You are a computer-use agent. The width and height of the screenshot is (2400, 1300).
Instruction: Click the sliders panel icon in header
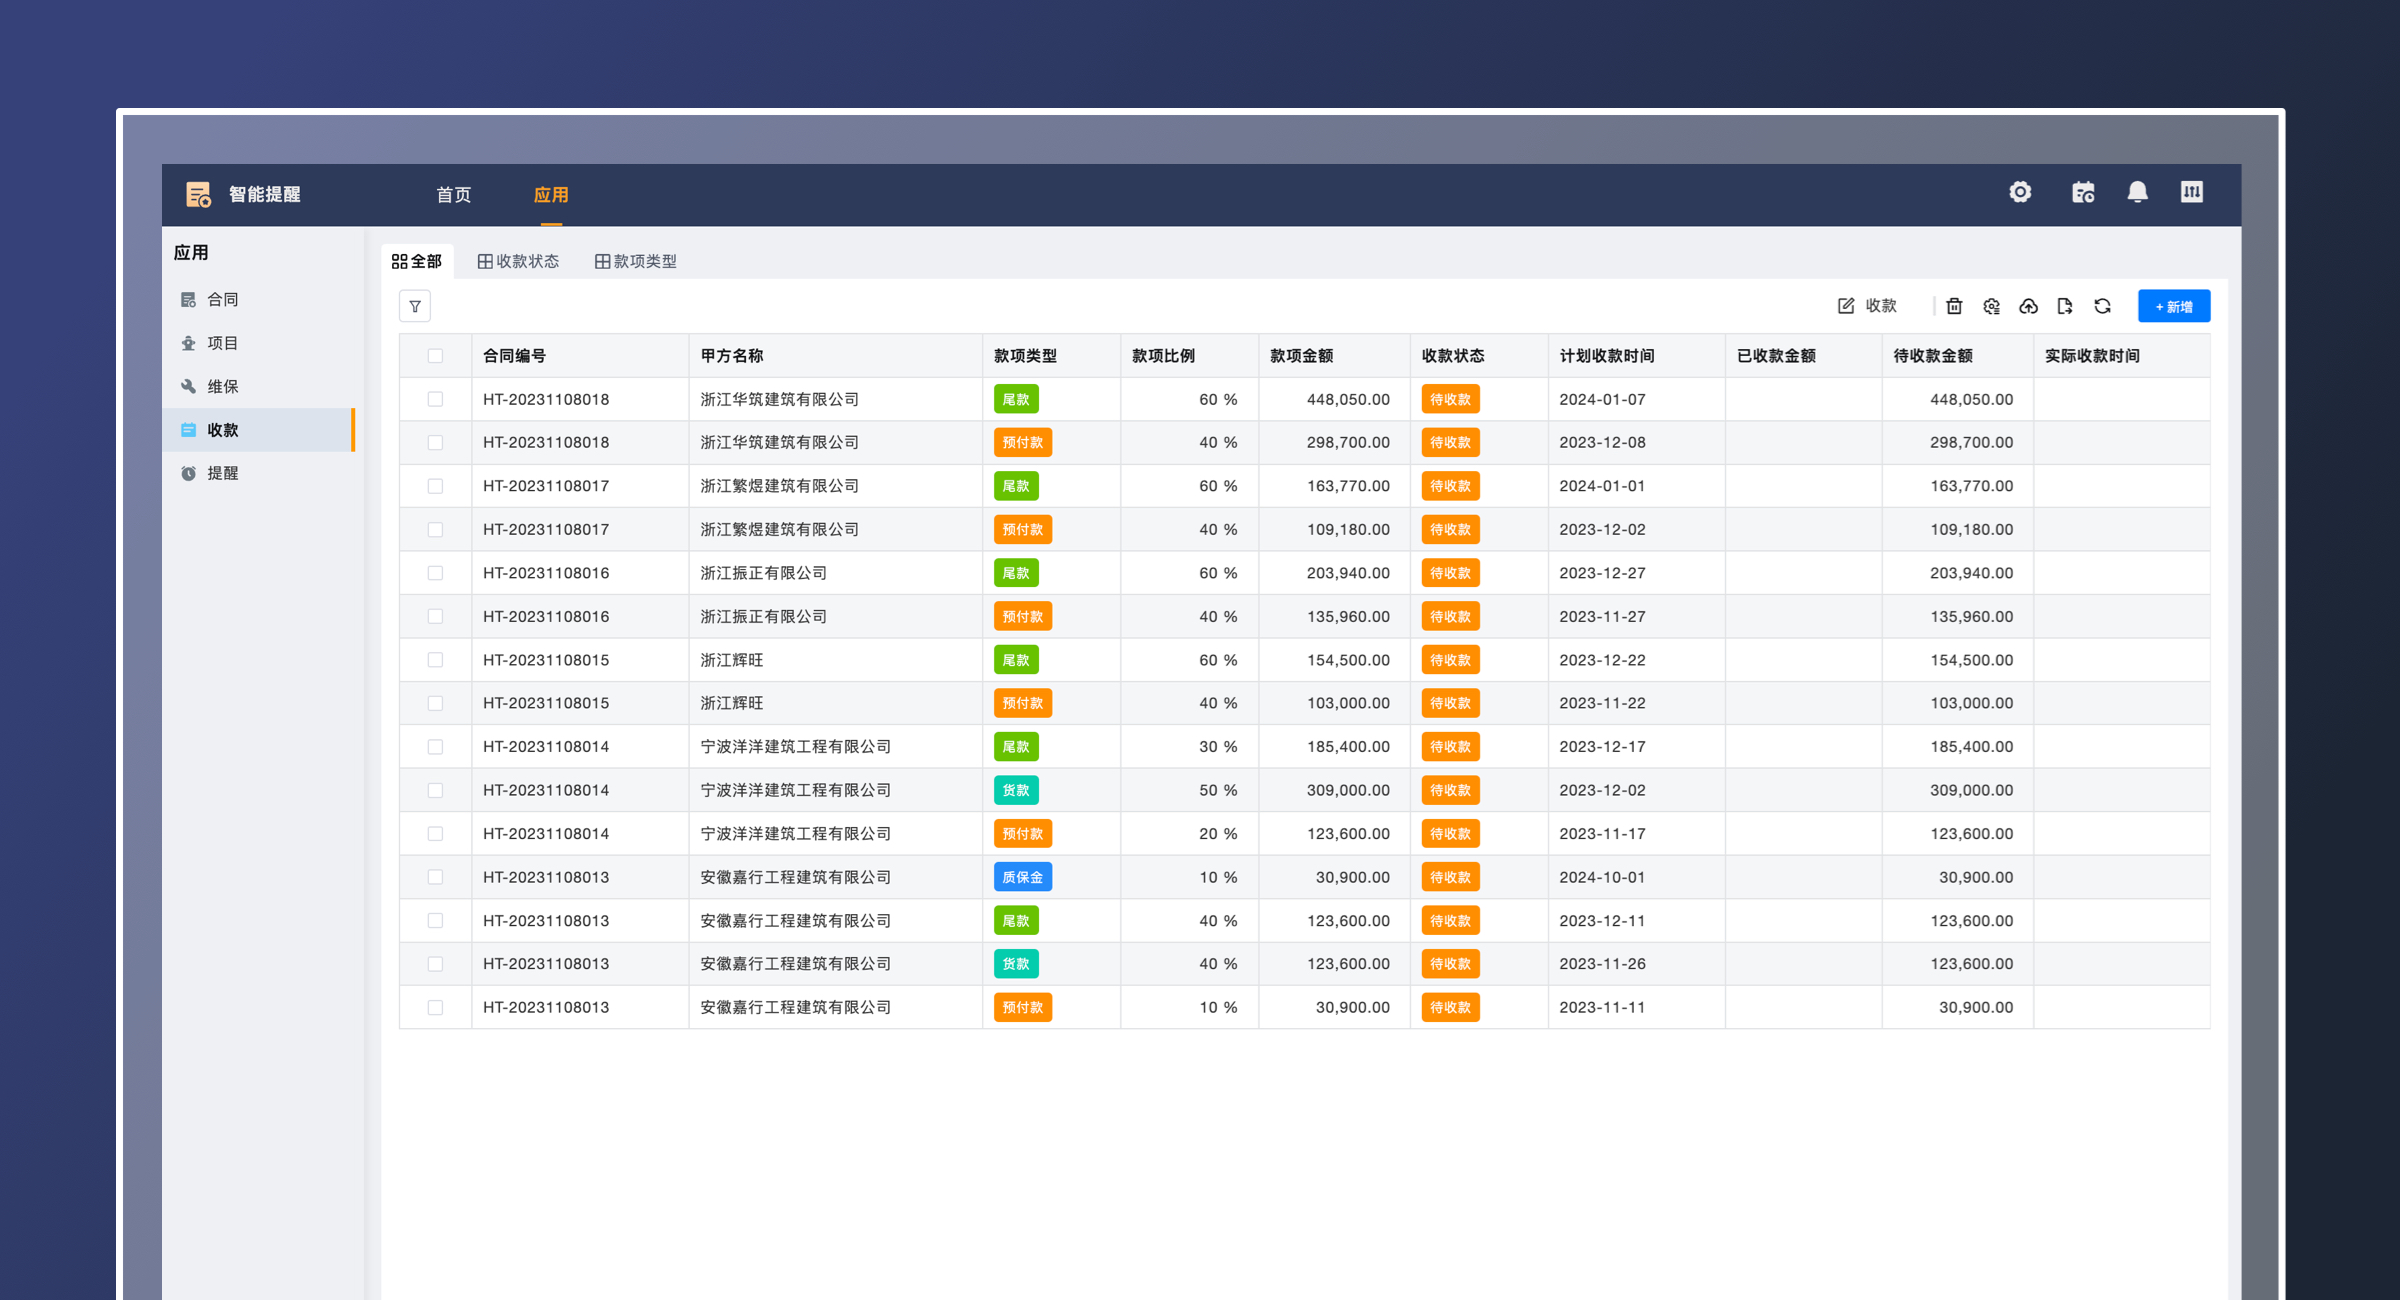point(2191,192)
